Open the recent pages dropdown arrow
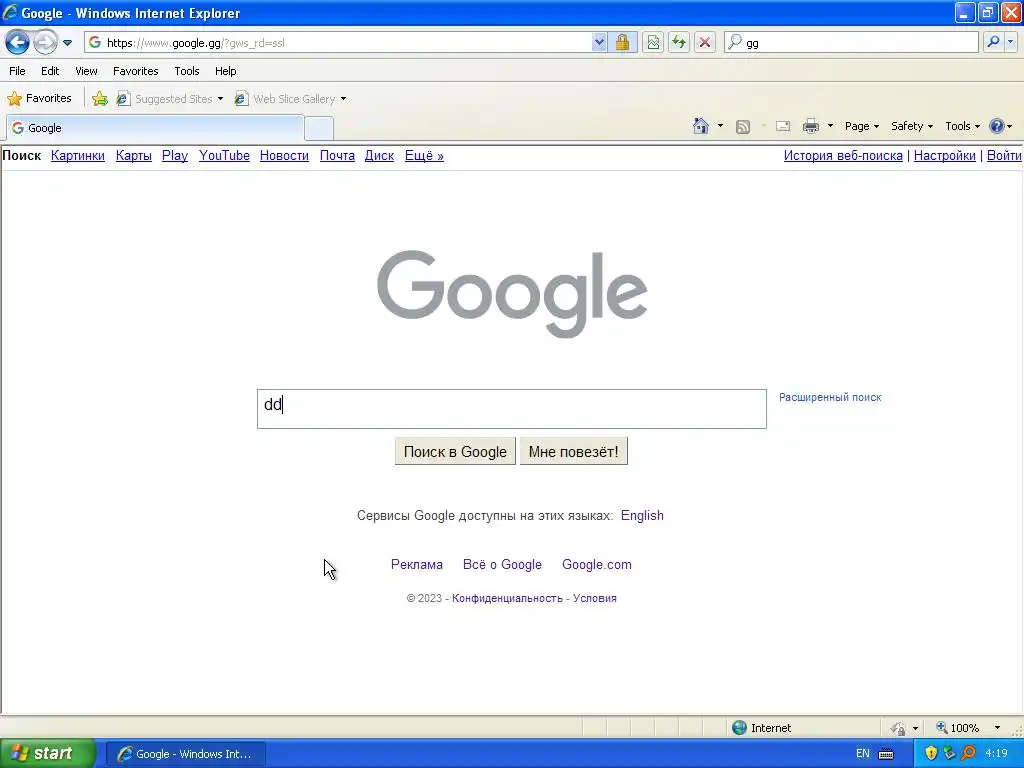The image size is (1024, 768). coord(67,43)
